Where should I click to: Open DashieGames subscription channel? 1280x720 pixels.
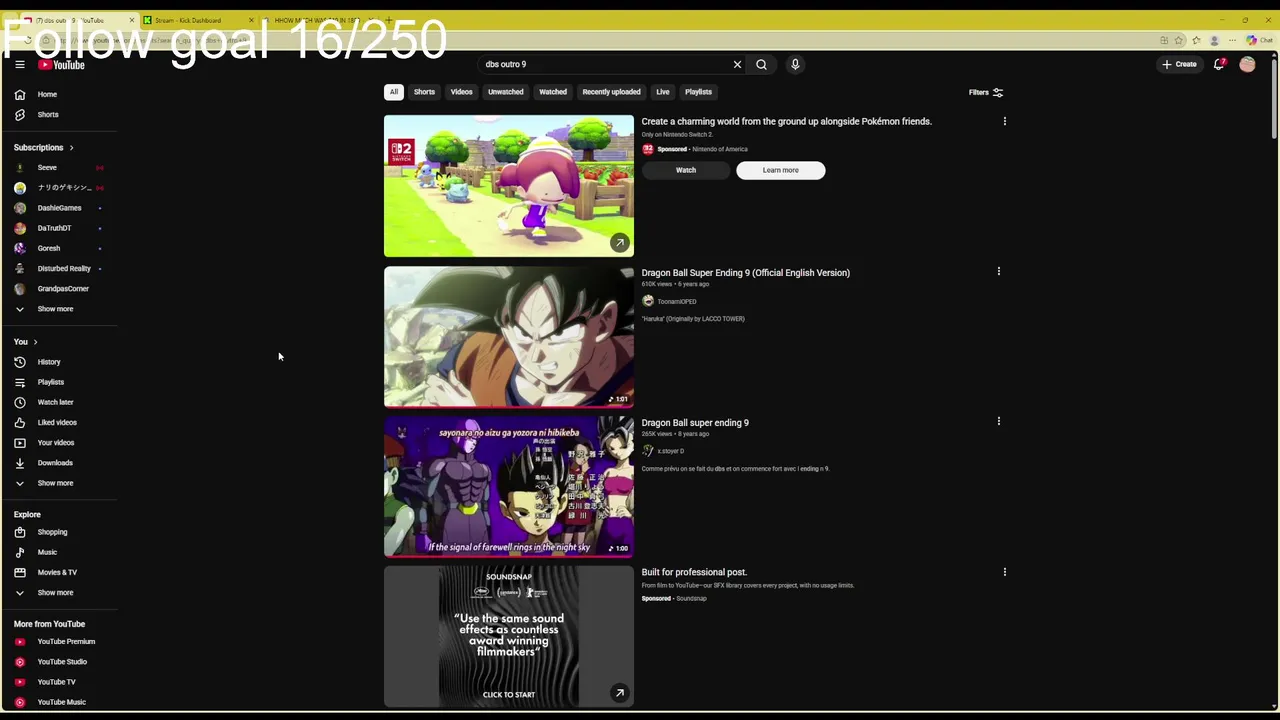[x=59, y=208]
